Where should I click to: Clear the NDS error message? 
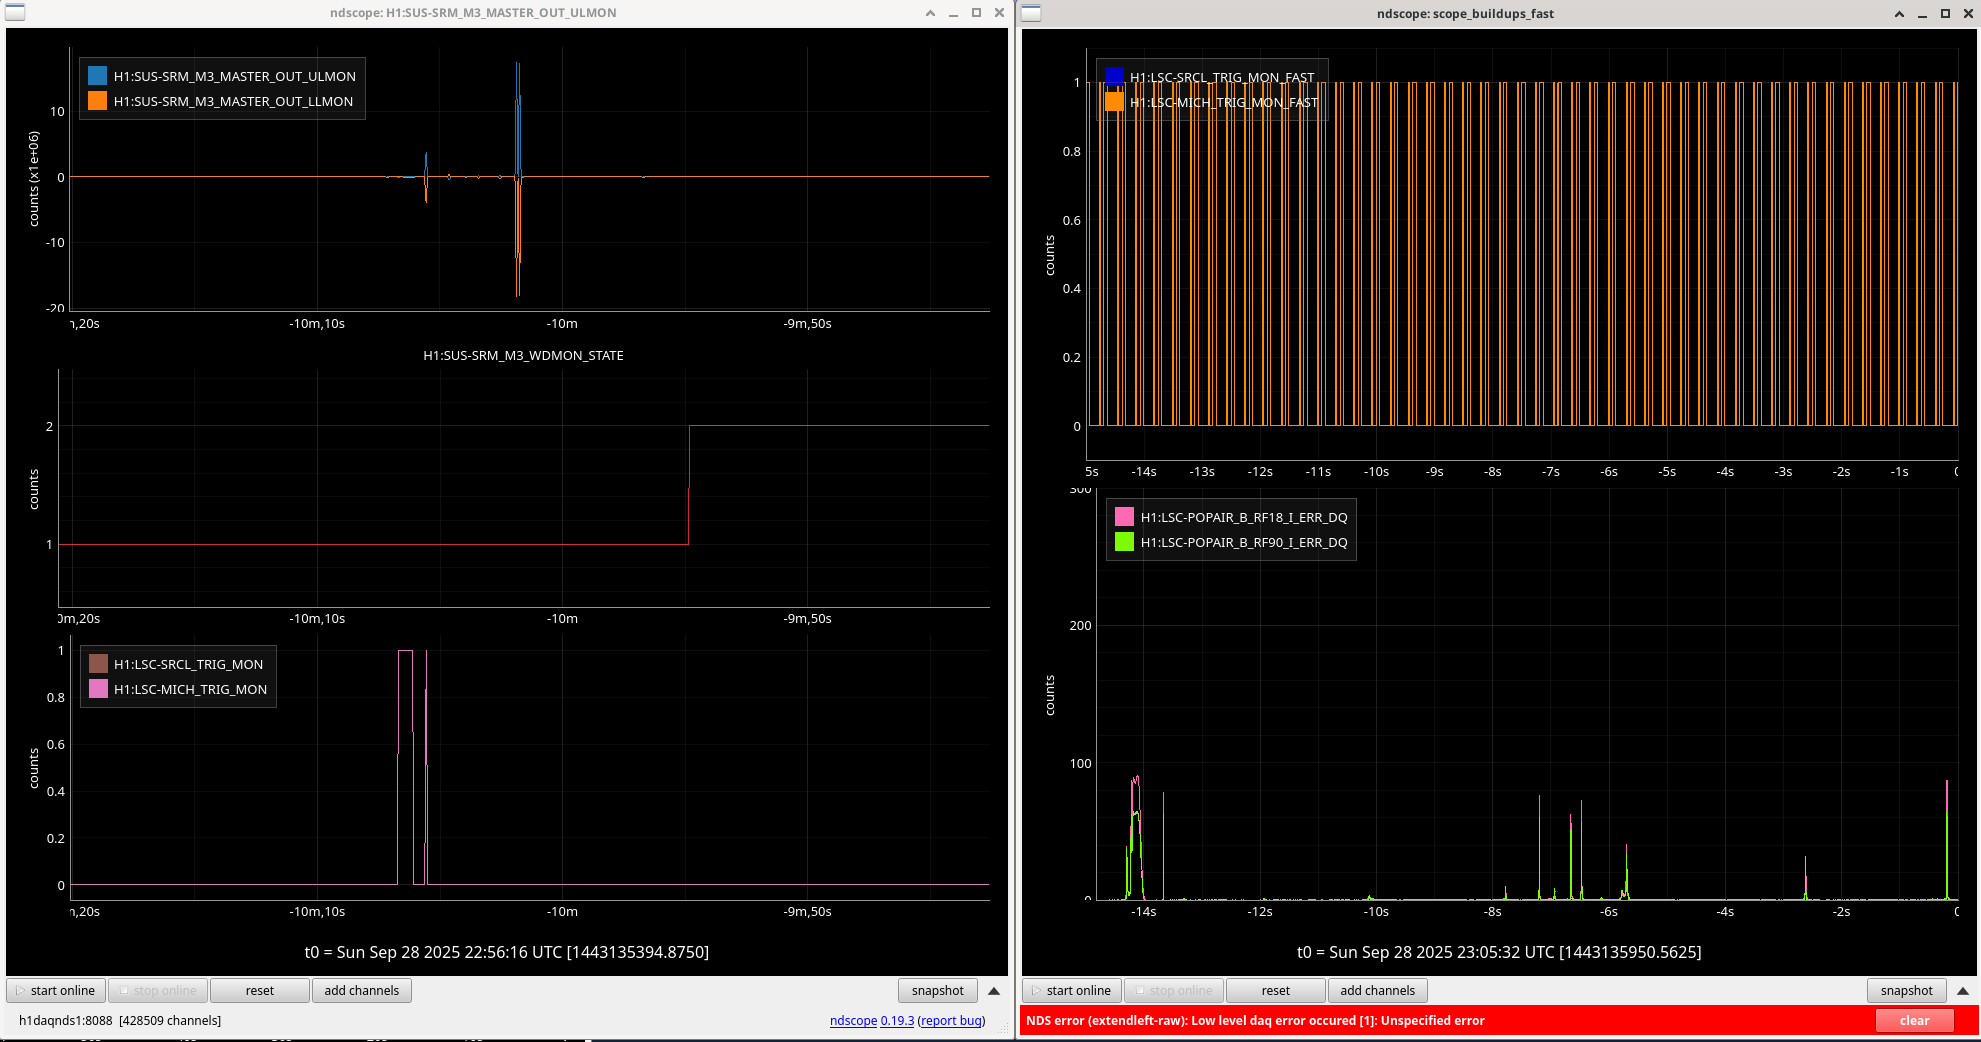(x=1914, y=1021)
